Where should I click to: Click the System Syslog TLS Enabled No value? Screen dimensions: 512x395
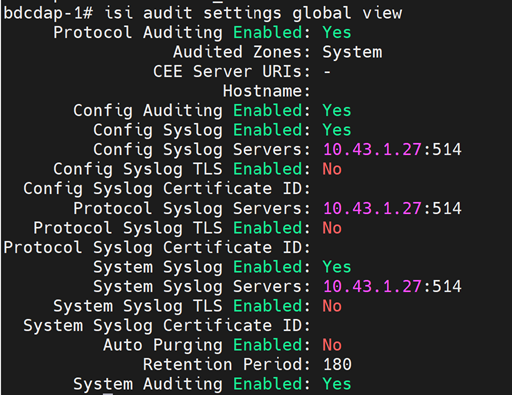coord(332,306)
